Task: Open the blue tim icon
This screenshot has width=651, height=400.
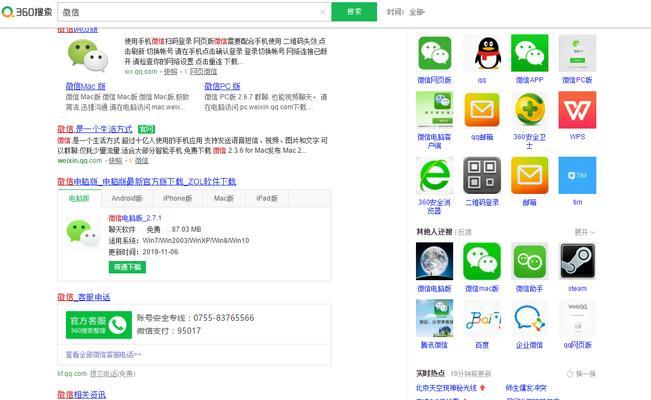Action: [x=577, y=175]
